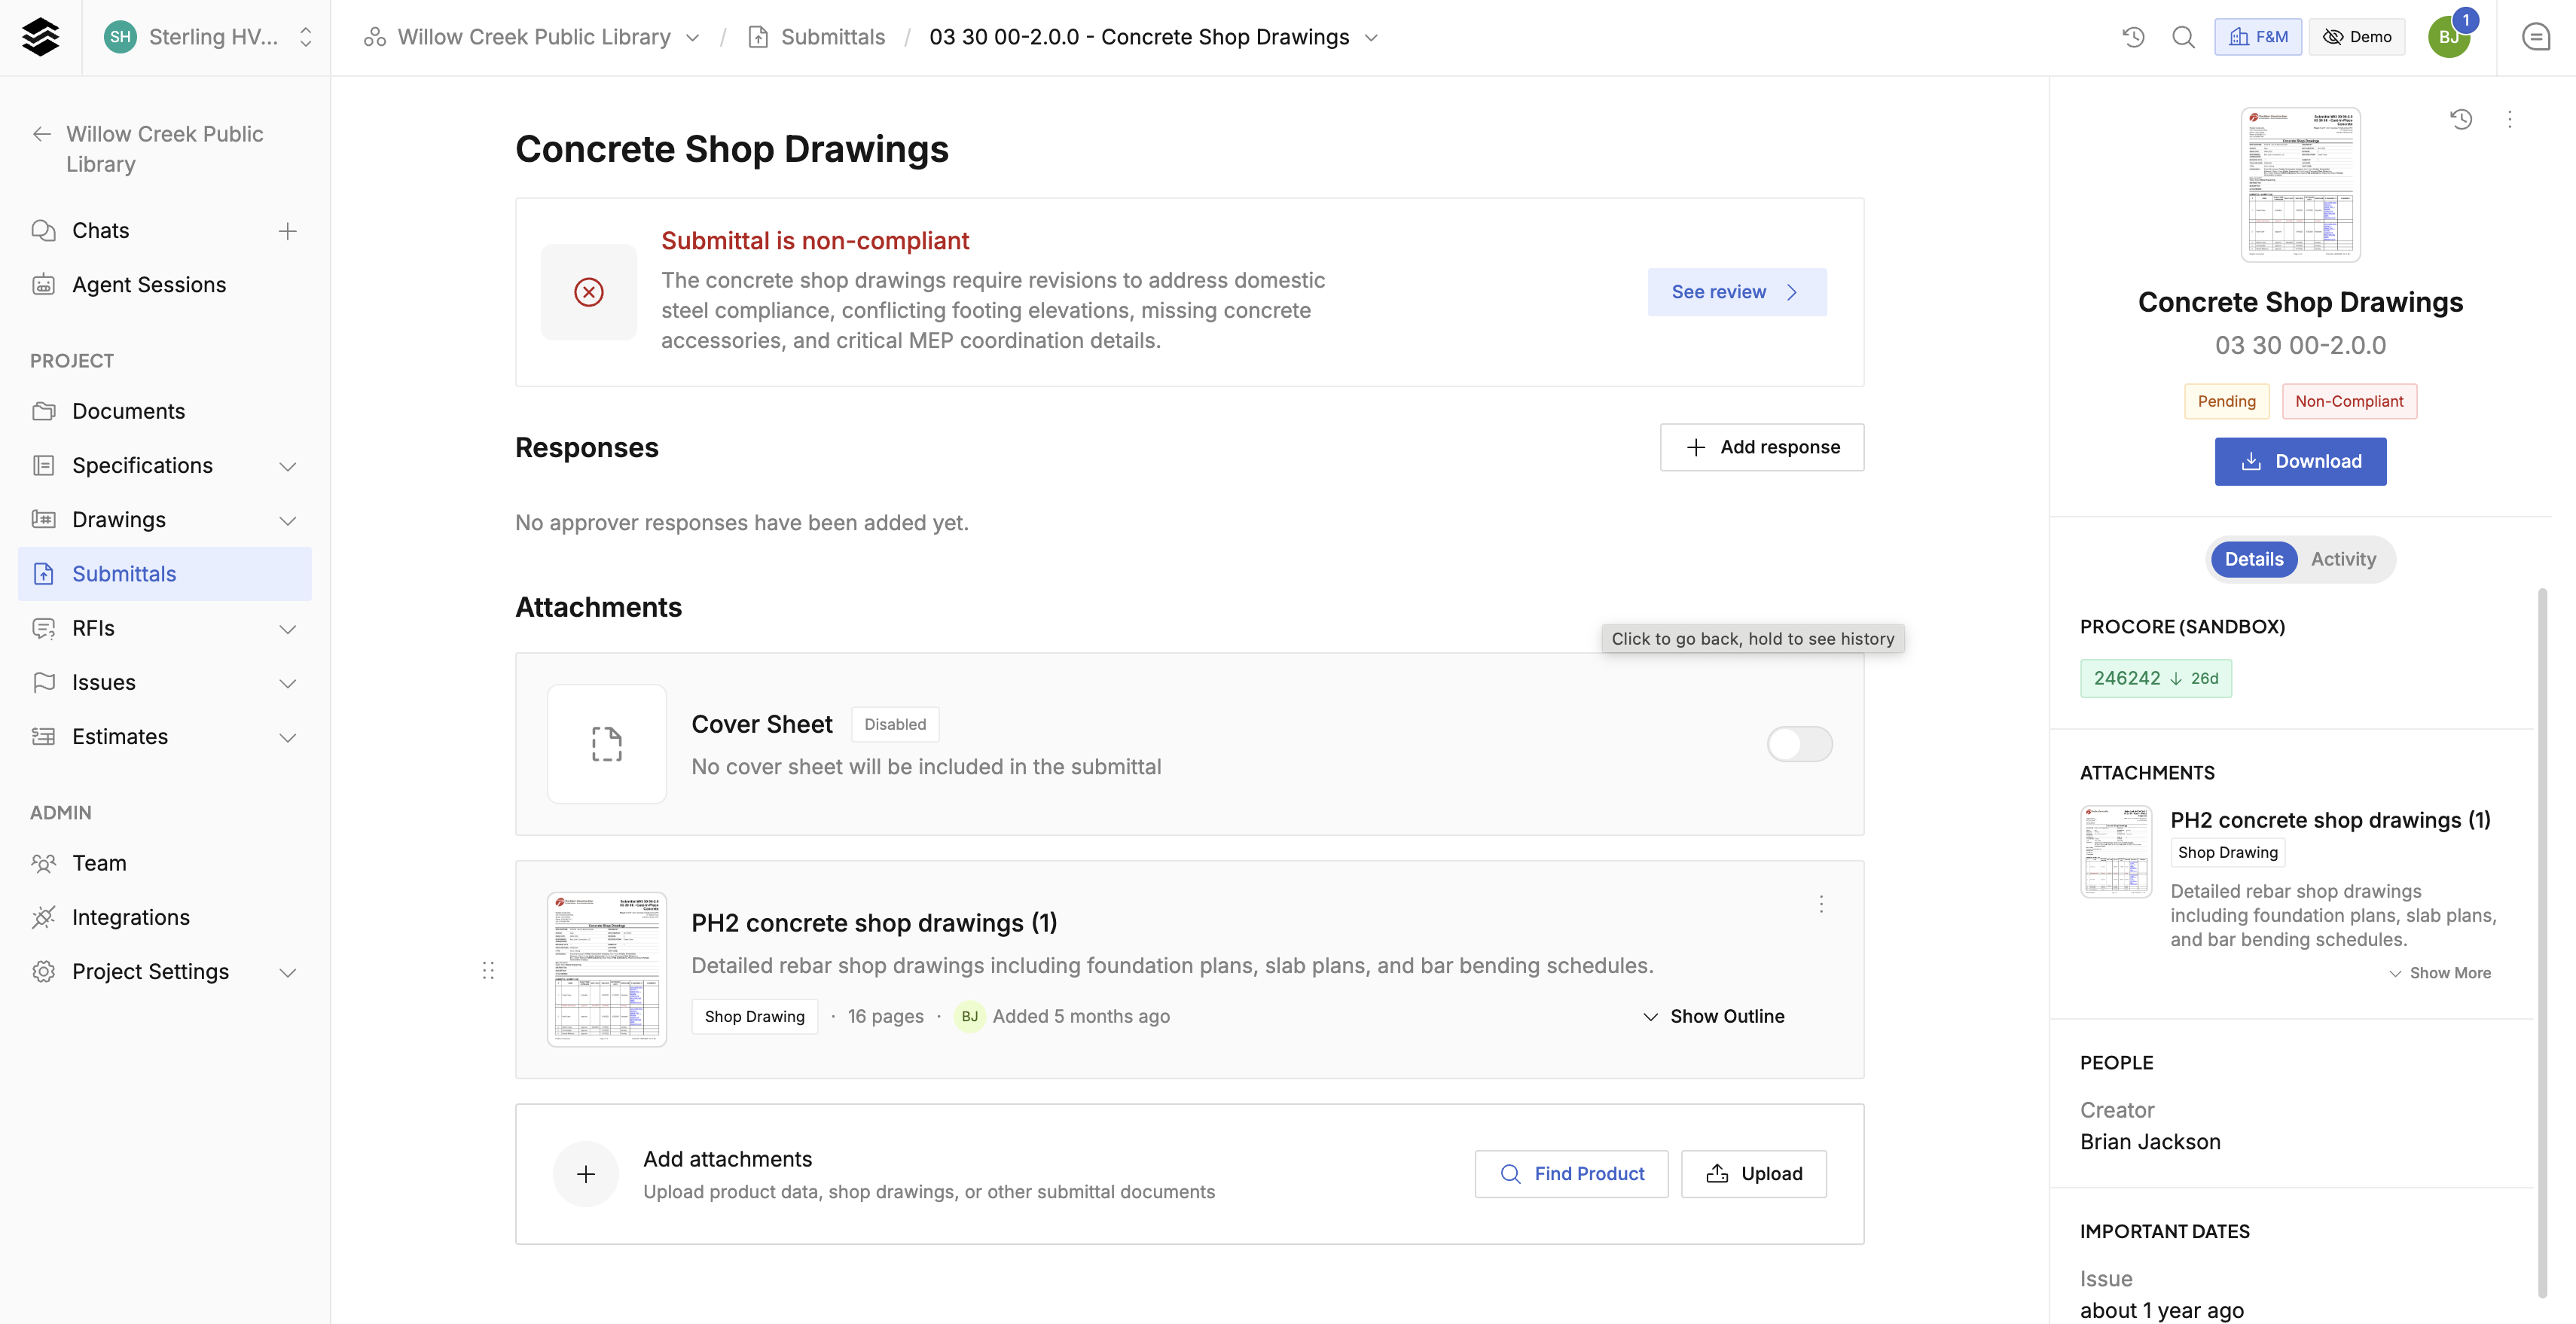Select Submittals in the sidebar menu
2576x1324 pixels.
(x=165, y=574)
